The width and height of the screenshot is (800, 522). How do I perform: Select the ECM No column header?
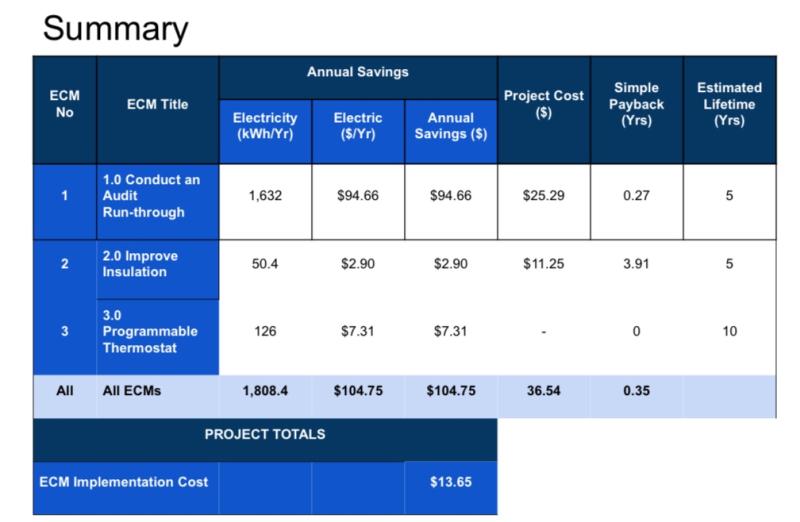(x=64, y=104)
